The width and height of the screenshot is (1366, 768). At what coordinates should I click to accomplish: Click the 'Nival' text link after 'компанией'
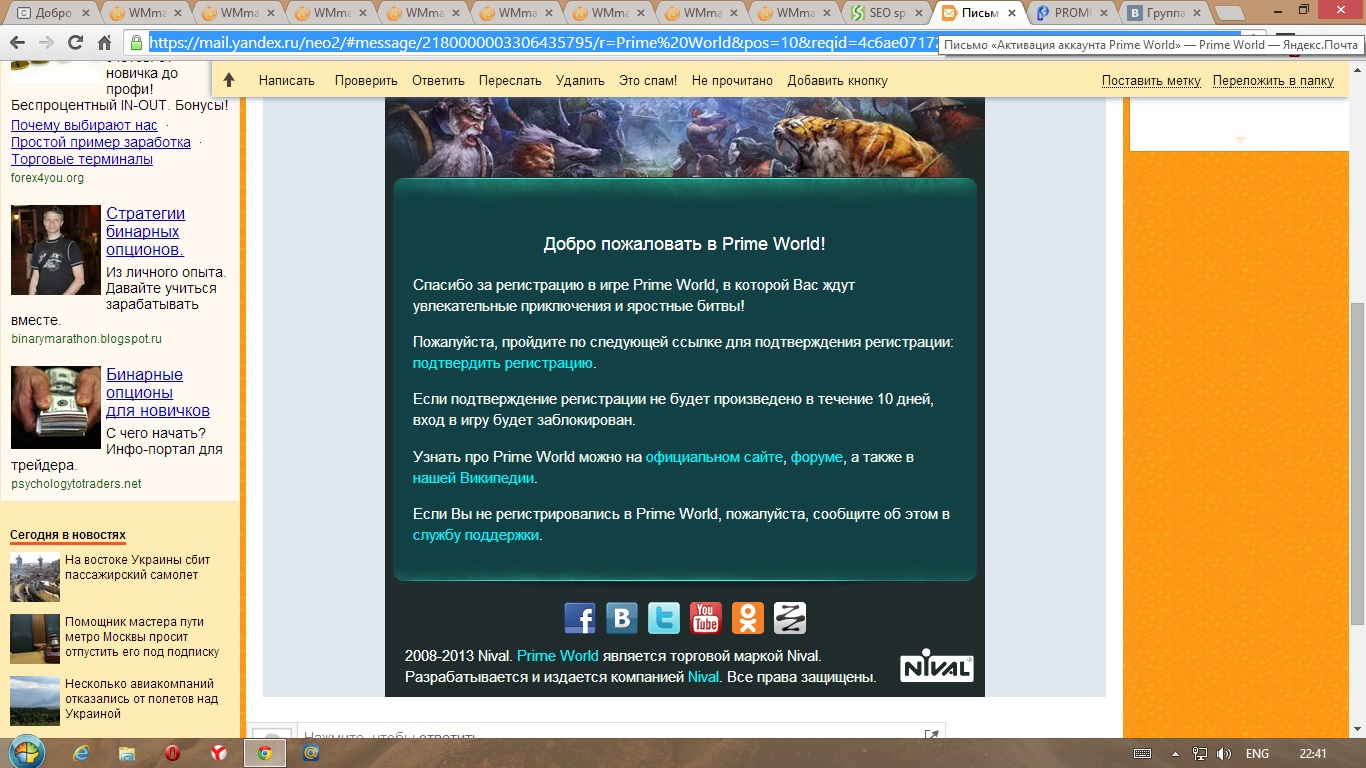point(703,677)
